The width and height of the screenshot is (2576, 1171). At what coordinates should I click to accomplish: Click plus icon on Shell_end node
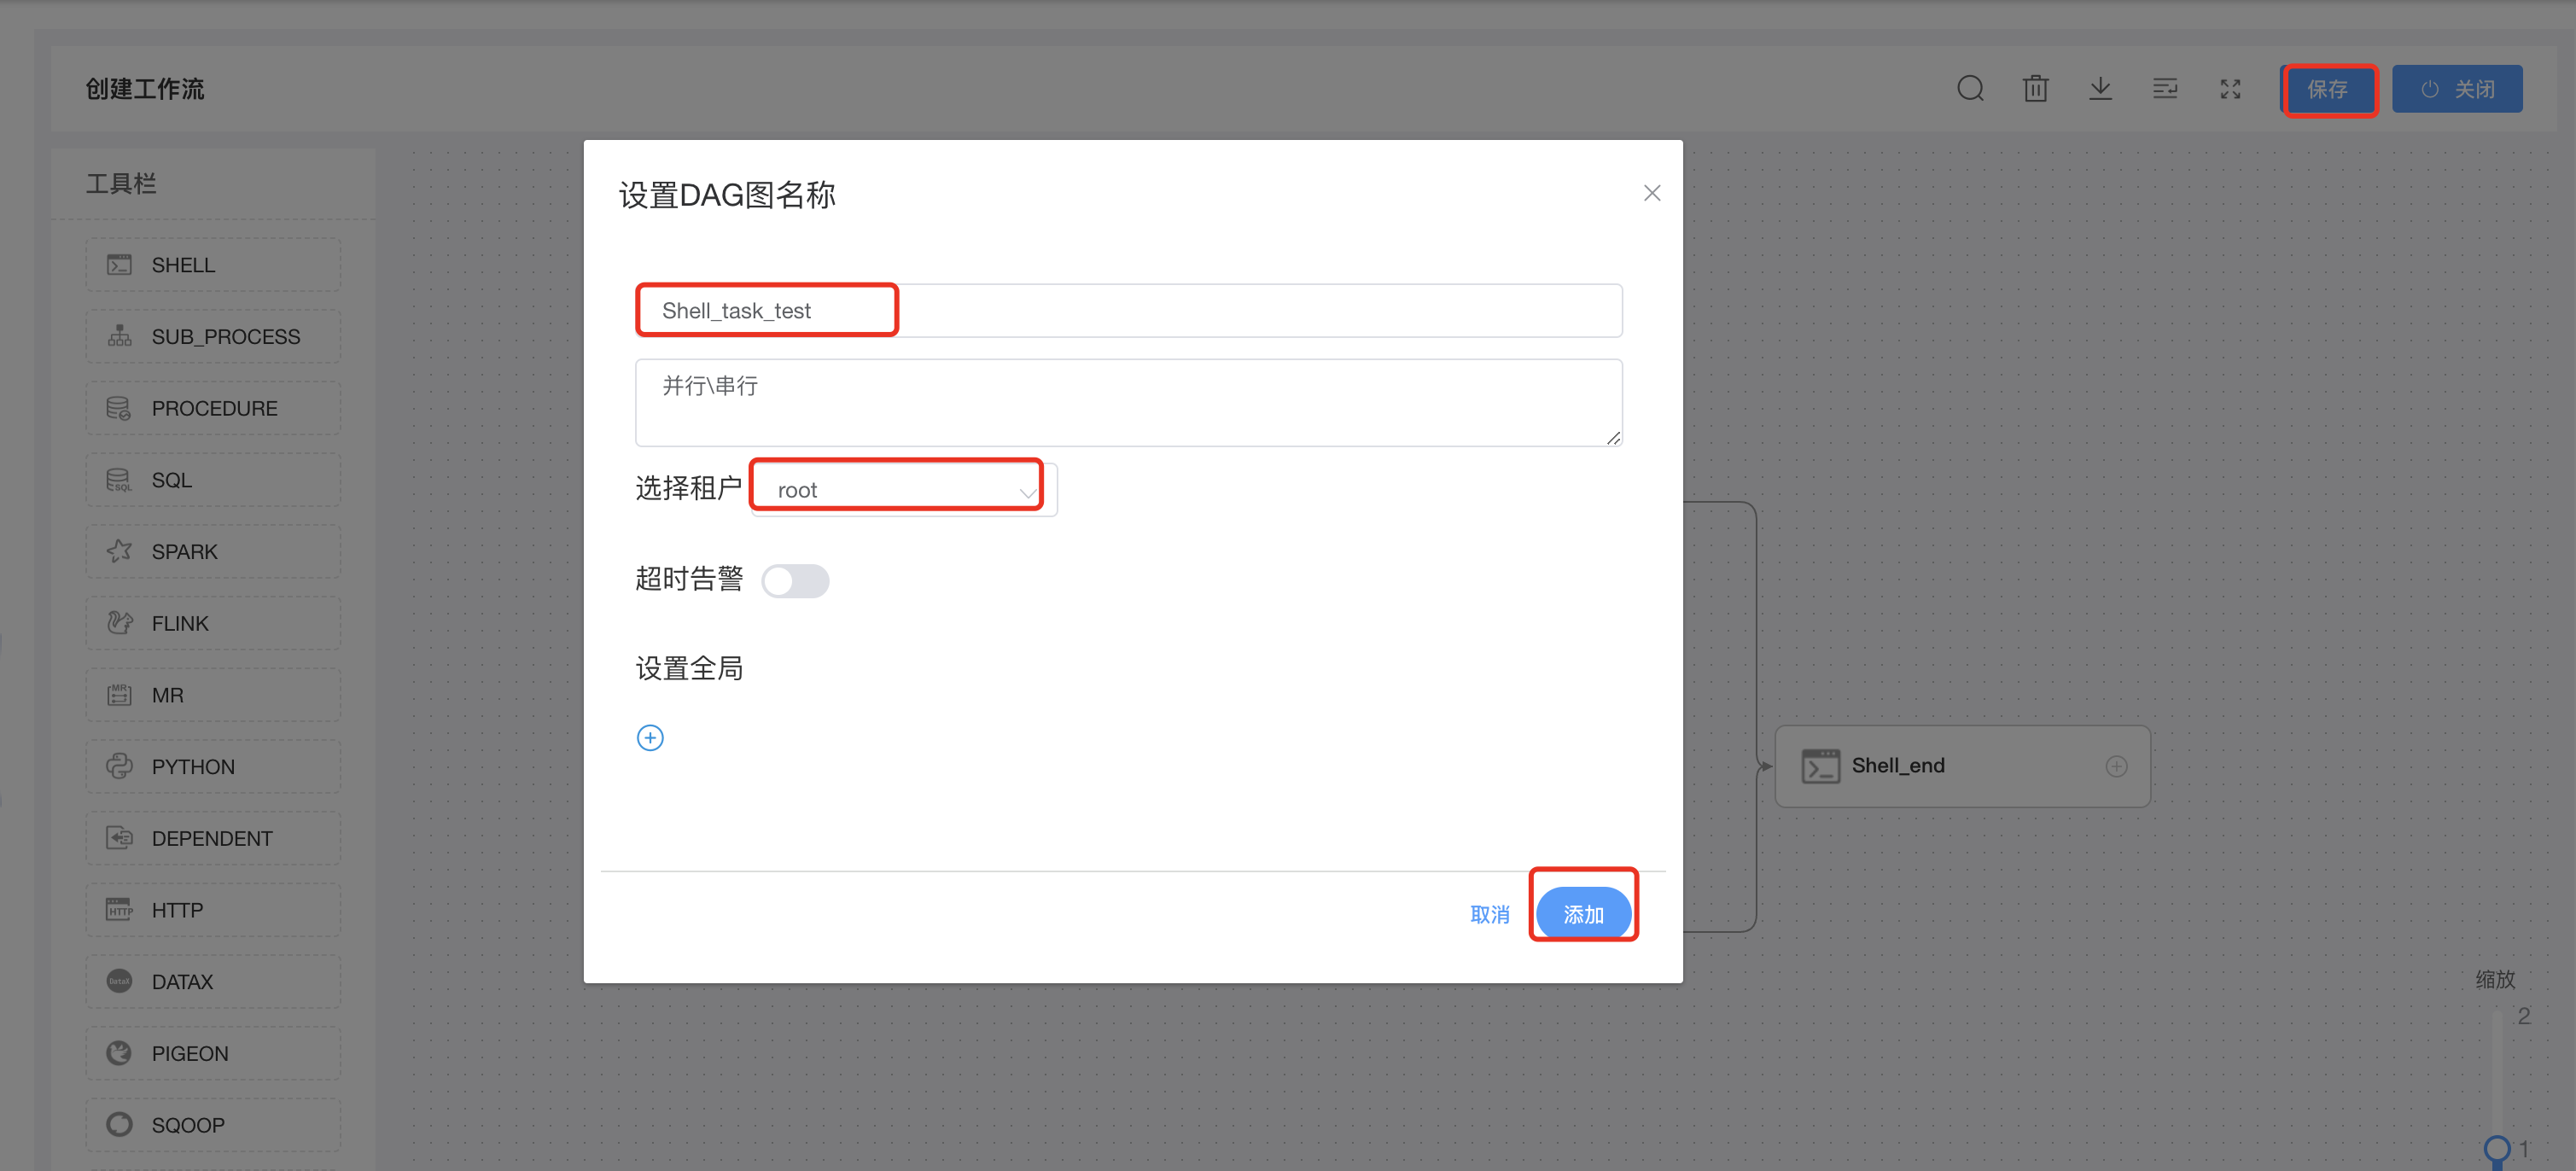pos(2116,766)
